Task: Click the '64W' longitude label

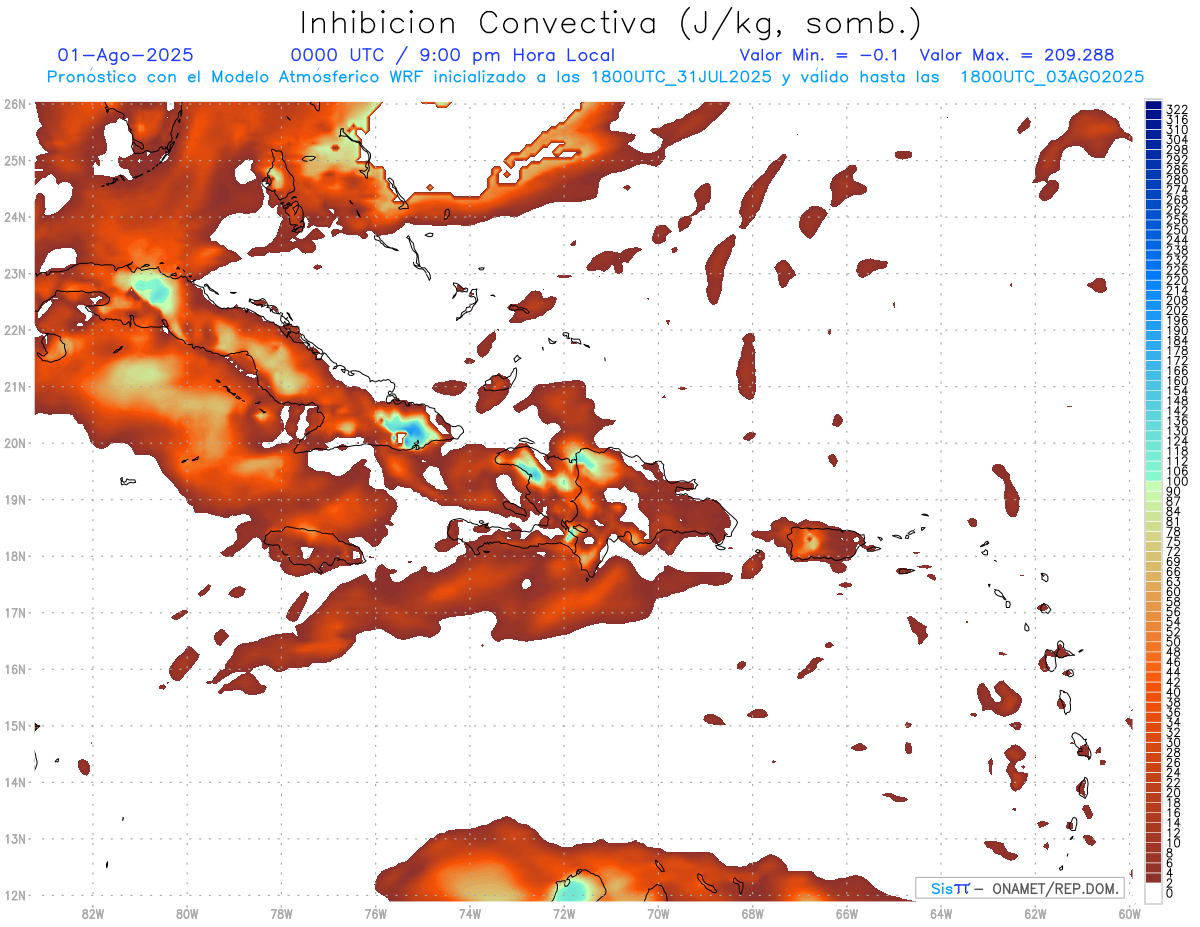Action: pyautogui.click(x=941, y=912)
